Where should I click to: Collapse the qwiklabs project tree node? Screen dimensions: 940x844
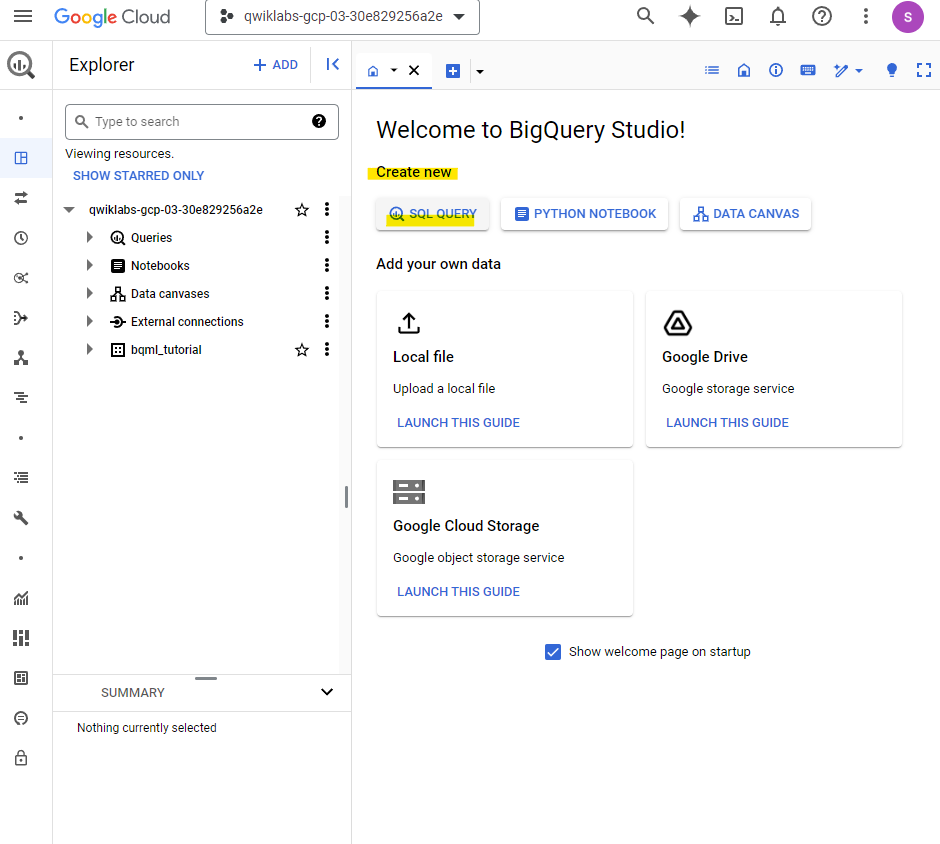pos(69,210)
